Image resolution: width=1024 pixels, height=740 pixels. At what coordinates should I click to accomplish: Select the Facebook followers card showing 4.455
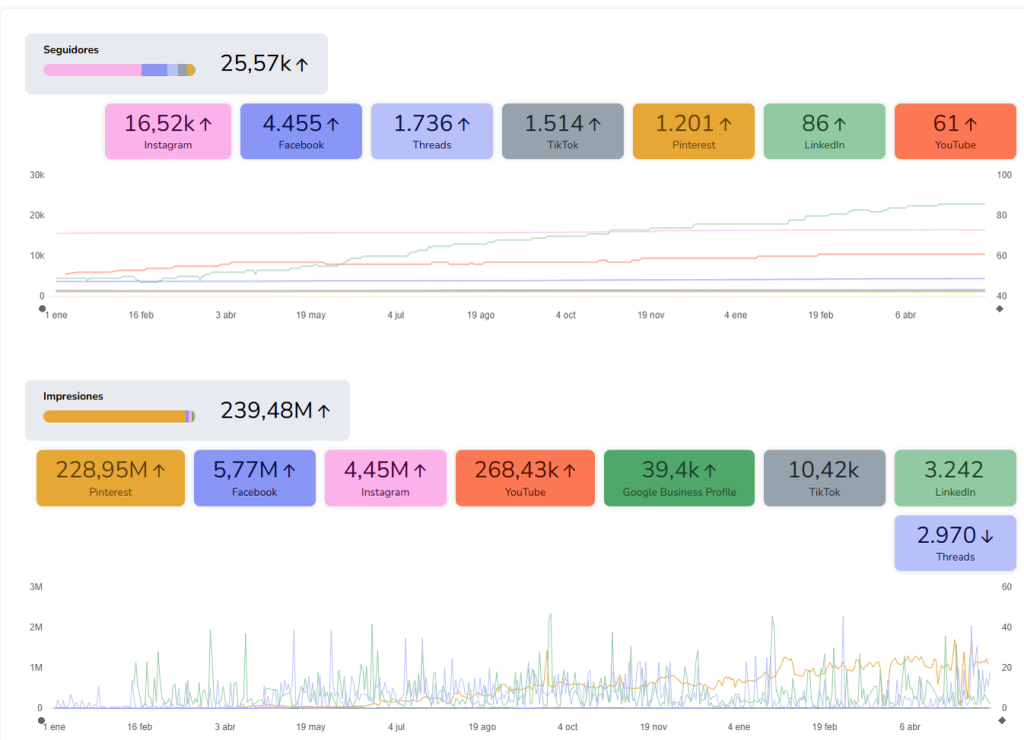301,131
